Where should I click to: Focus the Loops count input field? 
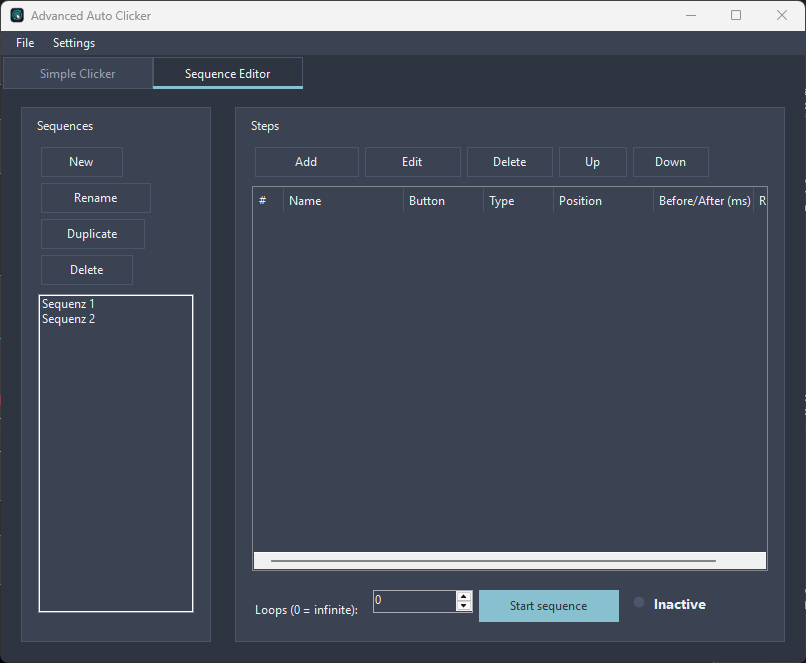click(x=414, y=601)
